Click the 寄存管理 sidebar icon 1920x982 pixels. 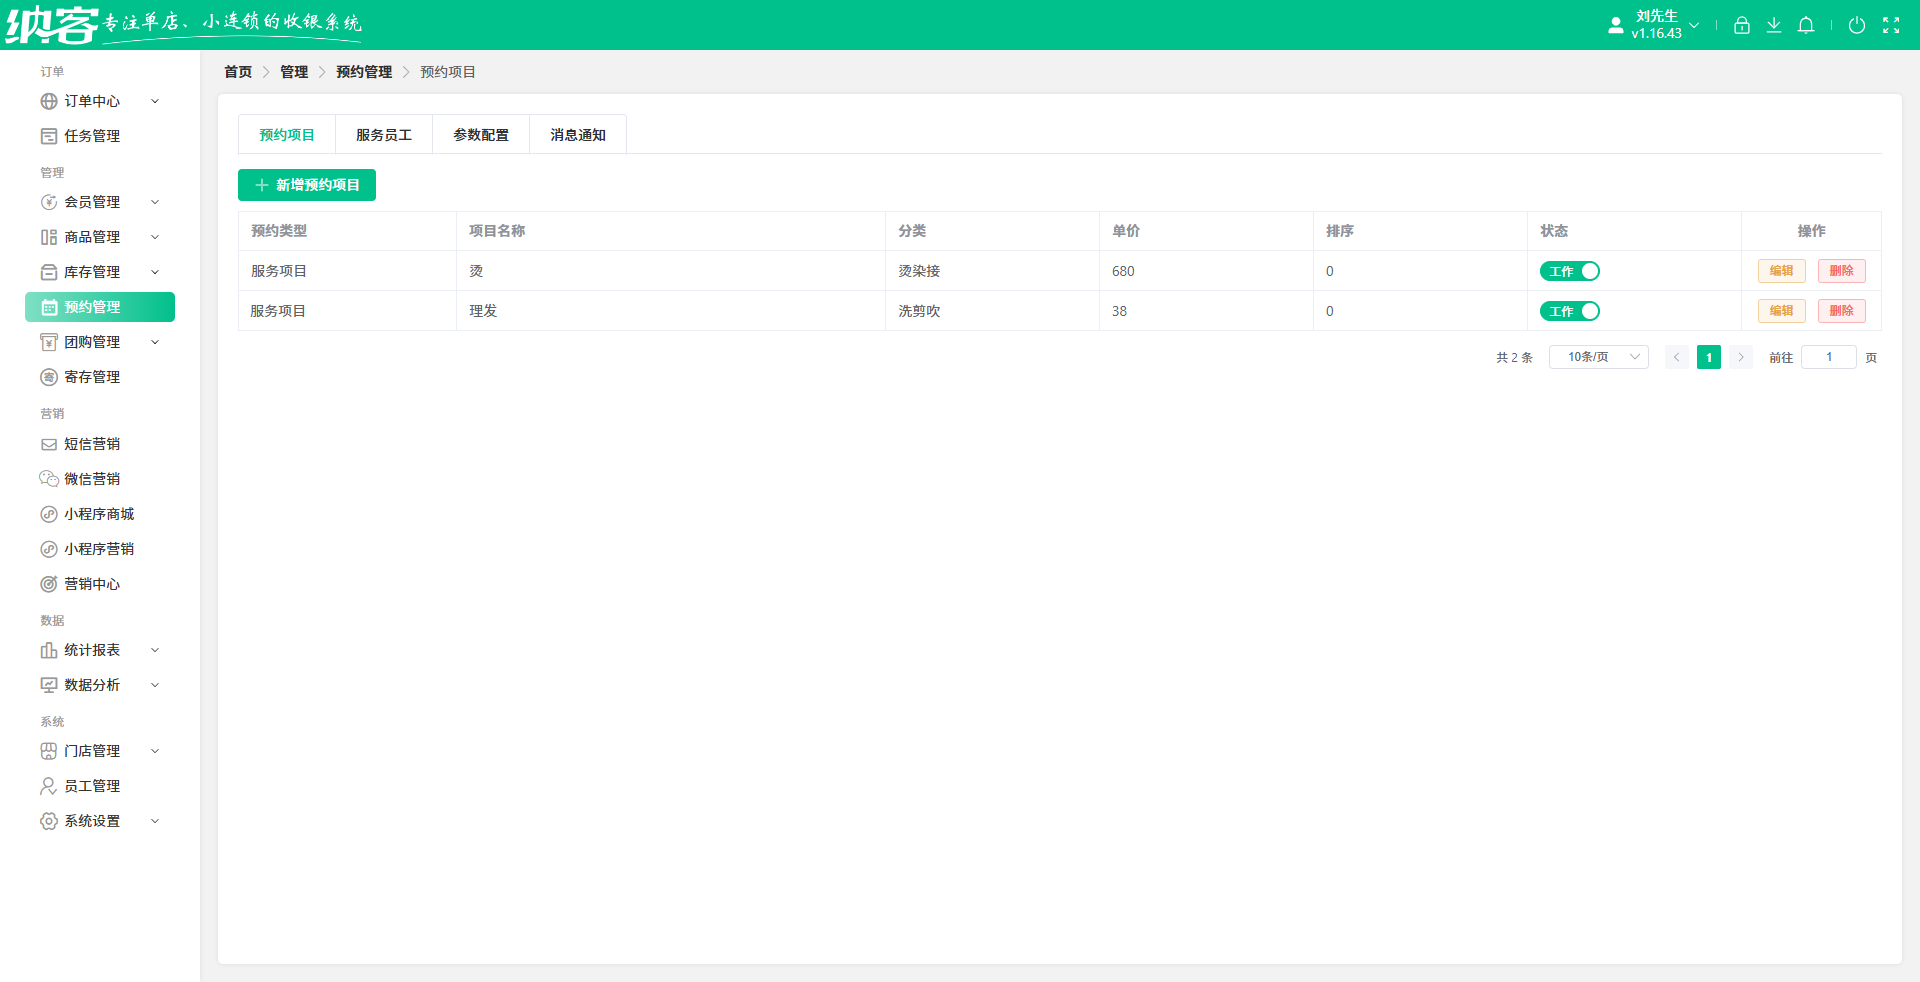click(x=48, y=377)
